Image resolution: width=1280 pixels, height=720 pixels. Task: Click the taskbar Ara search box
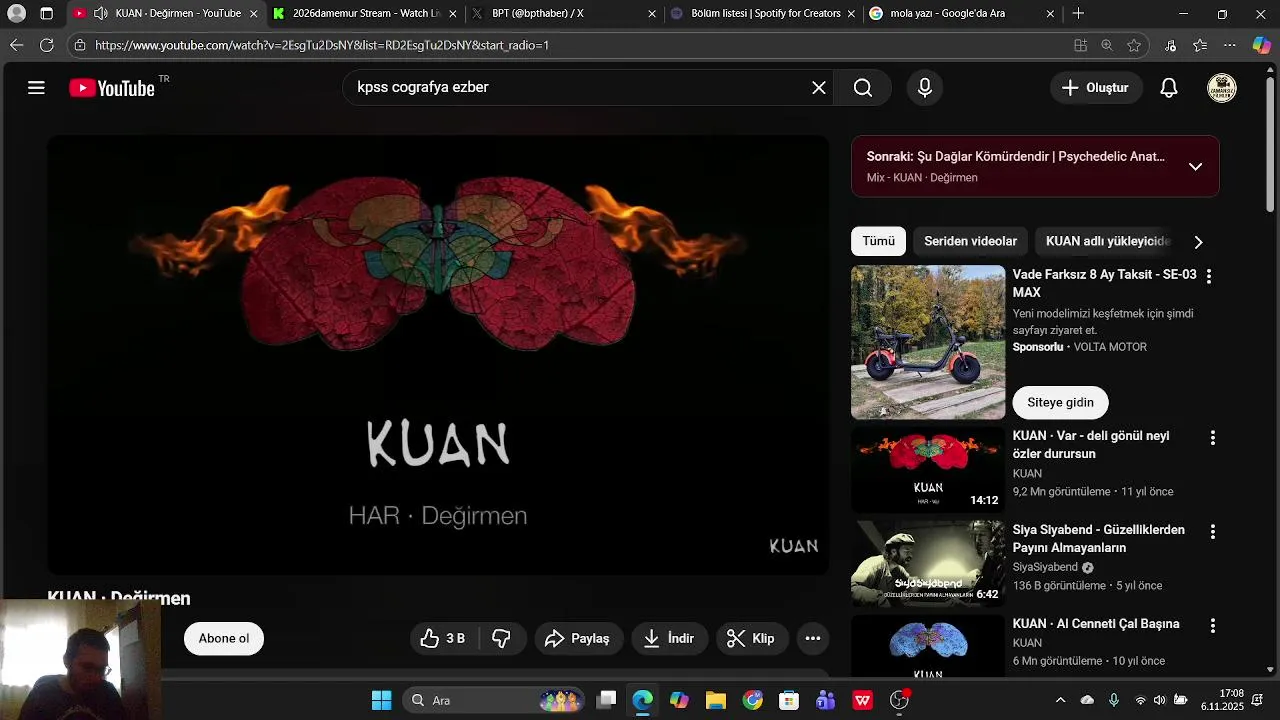pos(495,700)
